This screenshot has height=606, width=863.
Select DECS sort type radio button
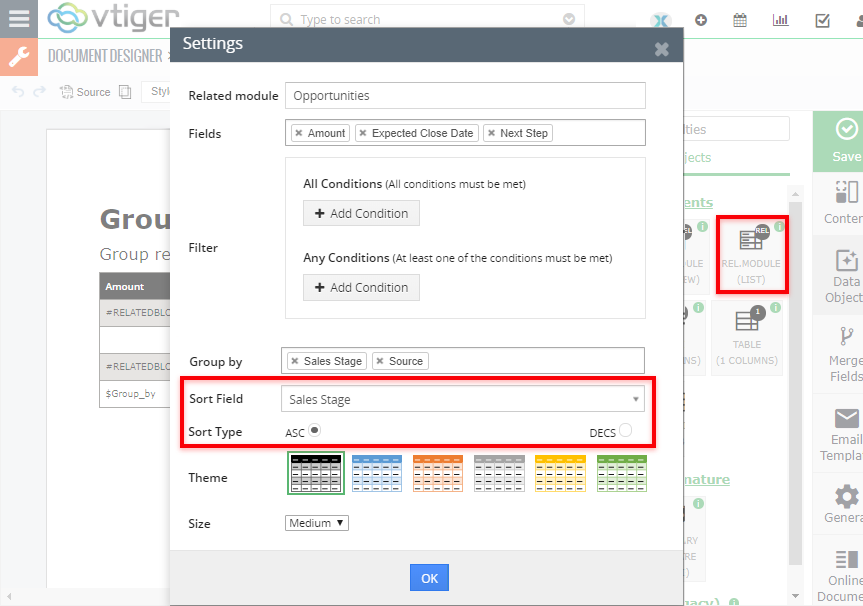click(625, 429)
